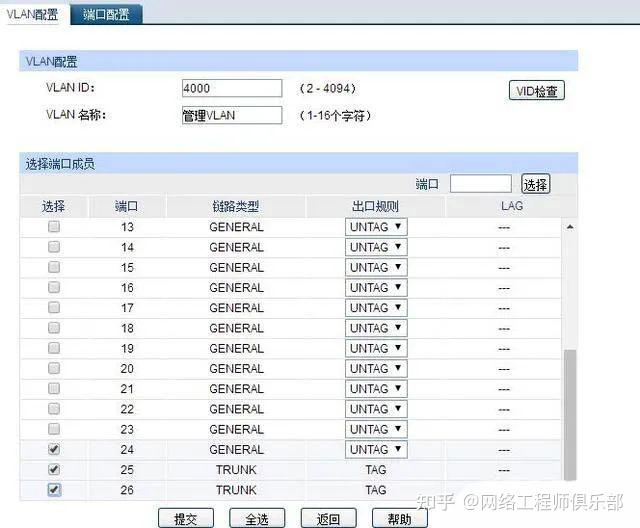Open the UNTAG dropdown for port 22
Screen dimensions: 640x528
coord(376,409)
